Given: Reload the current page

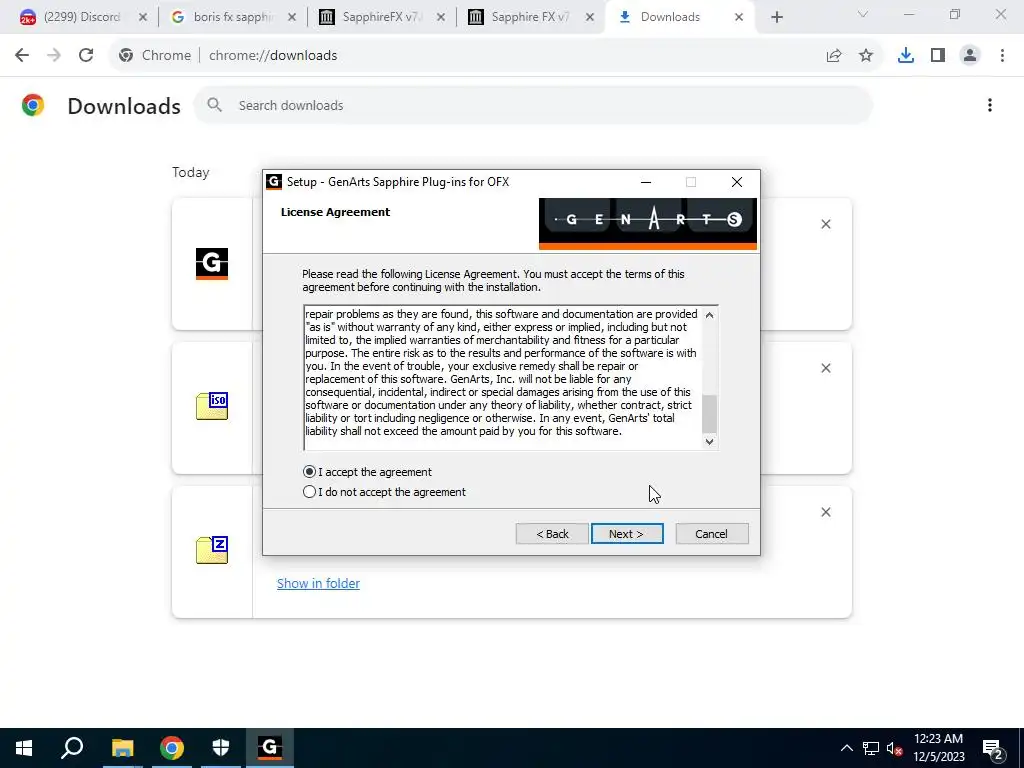Looking at the screenshot, I should [86, 56].
